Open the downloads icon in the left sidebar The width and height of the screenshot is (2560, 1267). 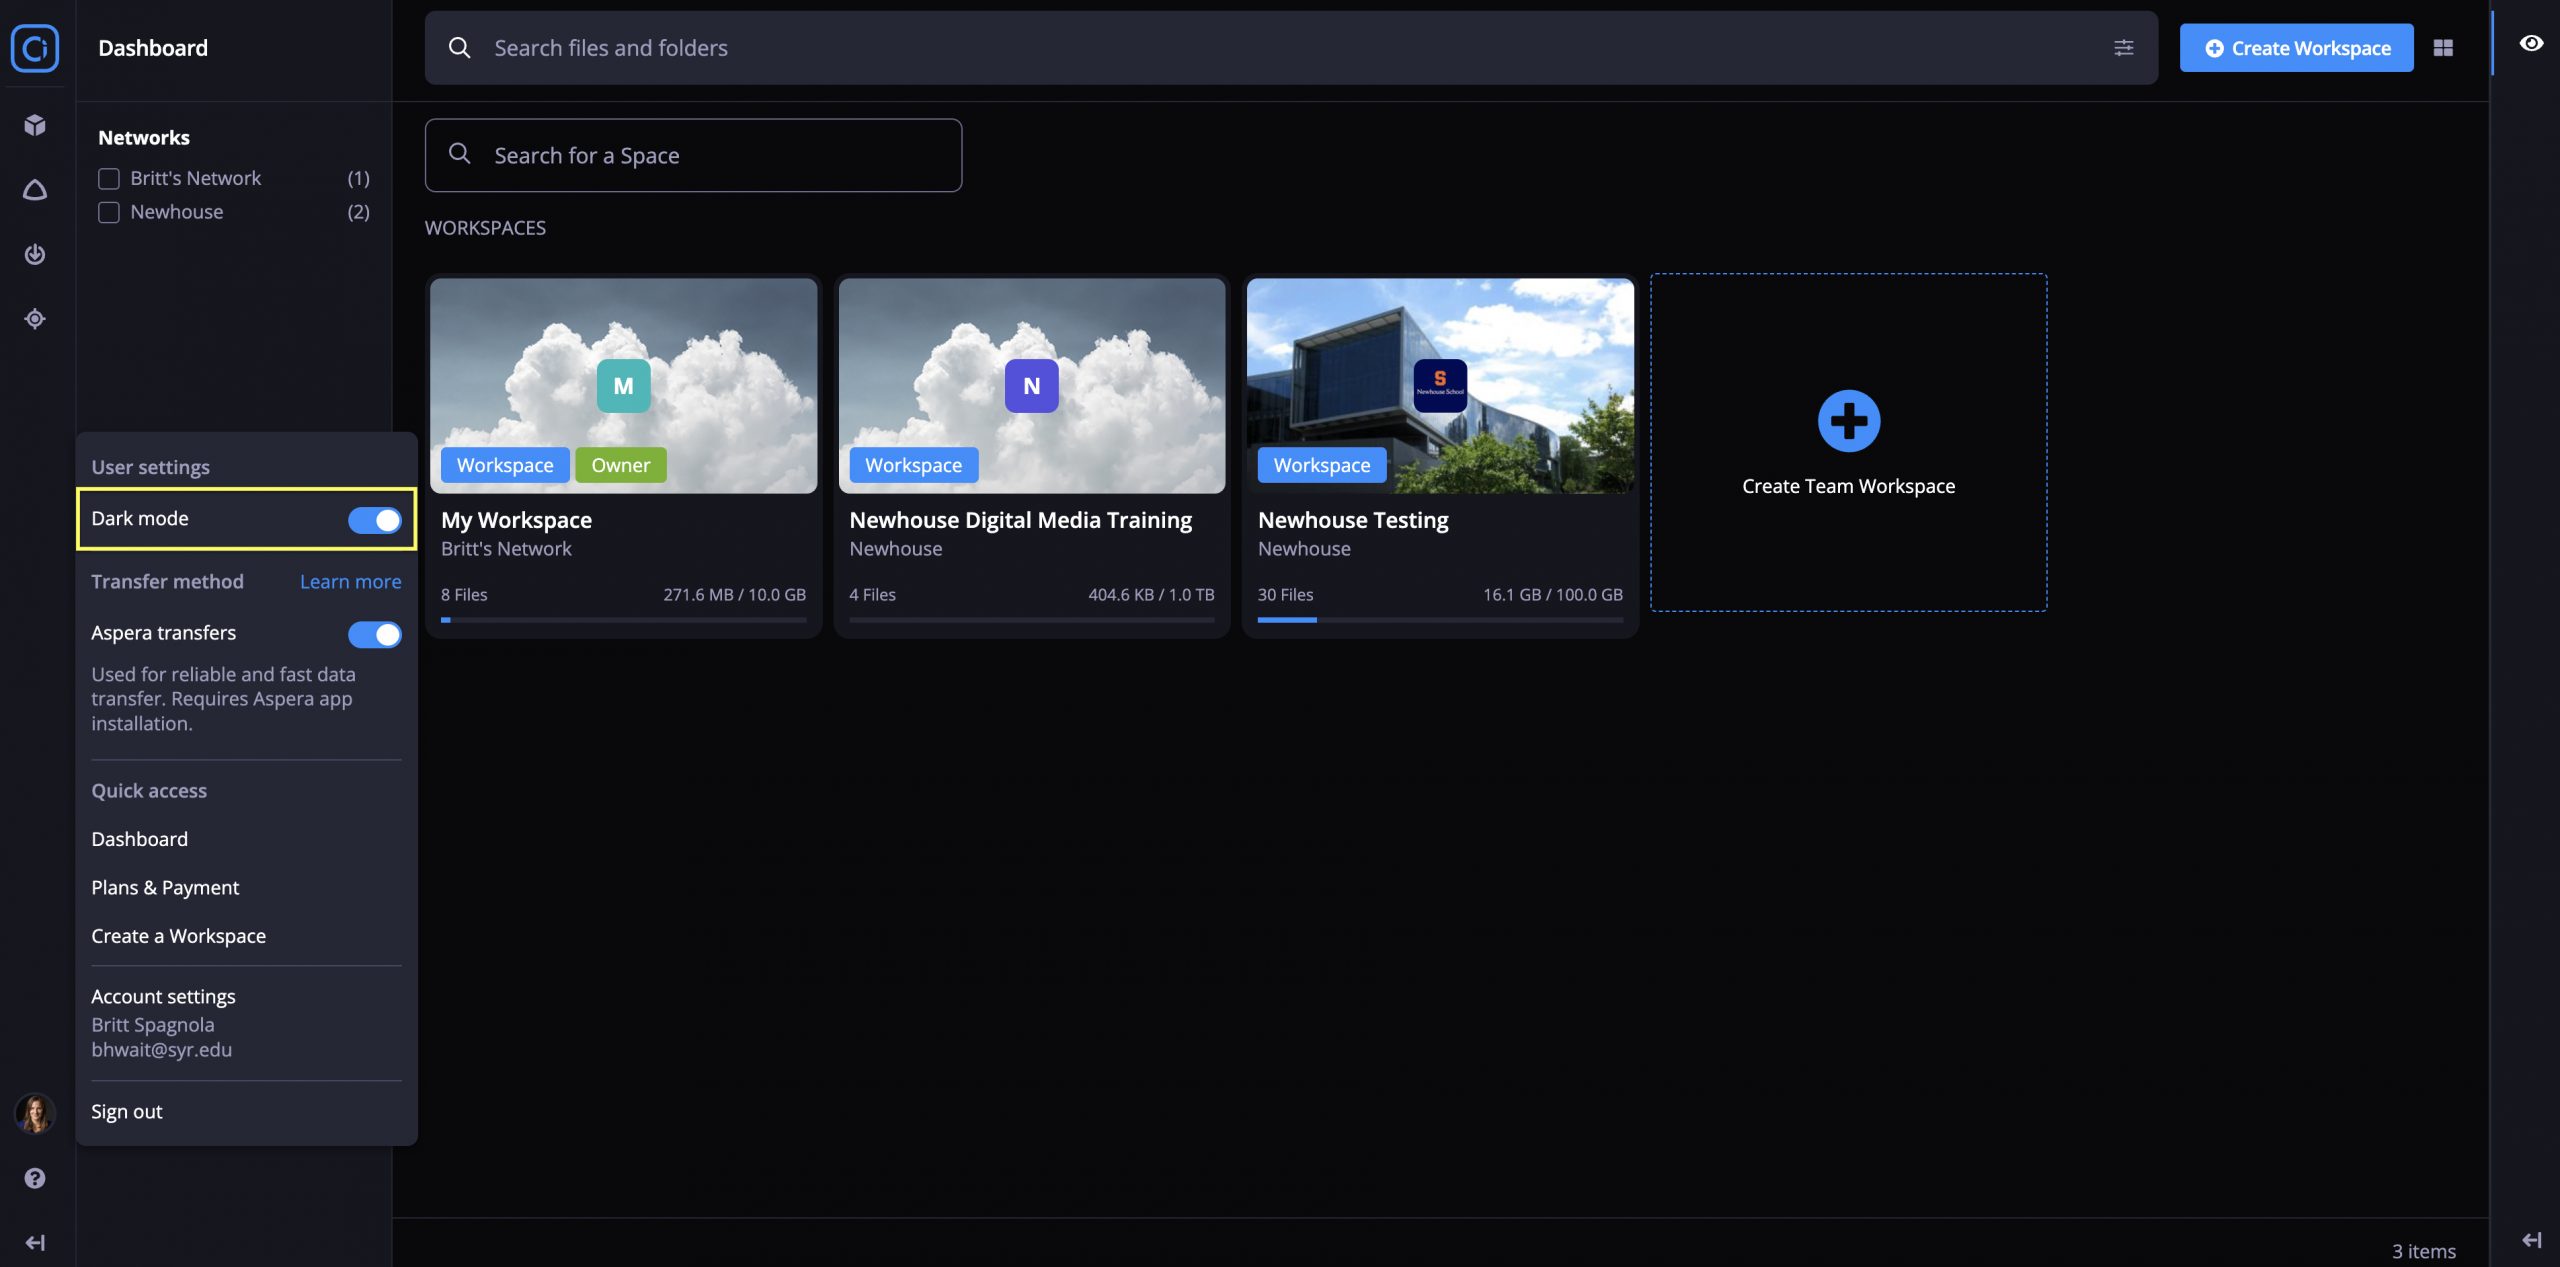35,254
